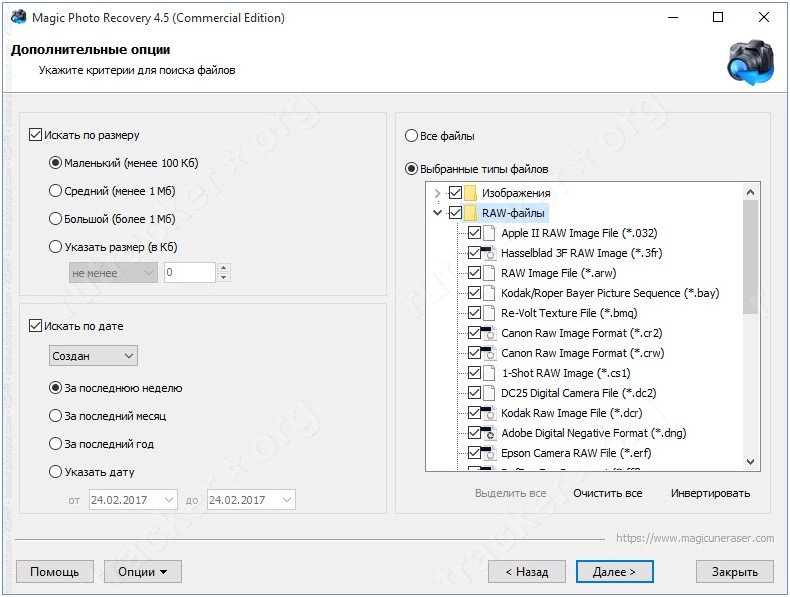Click the Adobe Digital Negative Format icon
The width and height of the screenshot is (790, 597).
(489, 433)
